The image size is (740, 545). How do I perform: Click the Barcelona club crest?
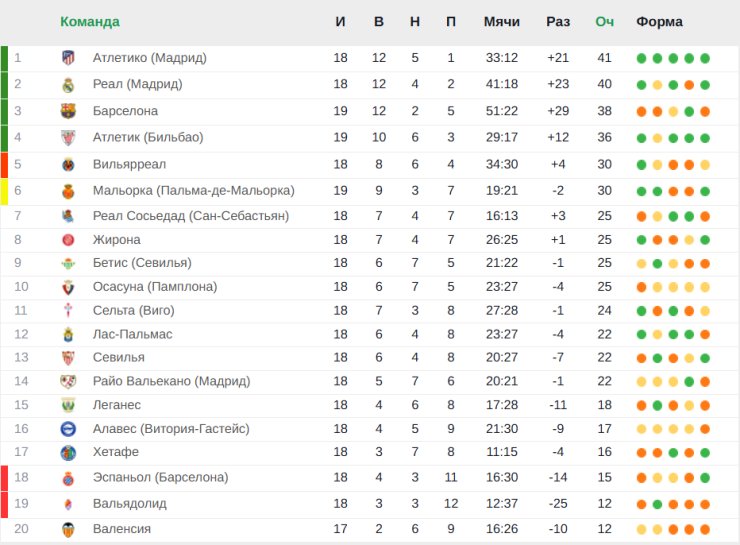[x=68, y=111]
